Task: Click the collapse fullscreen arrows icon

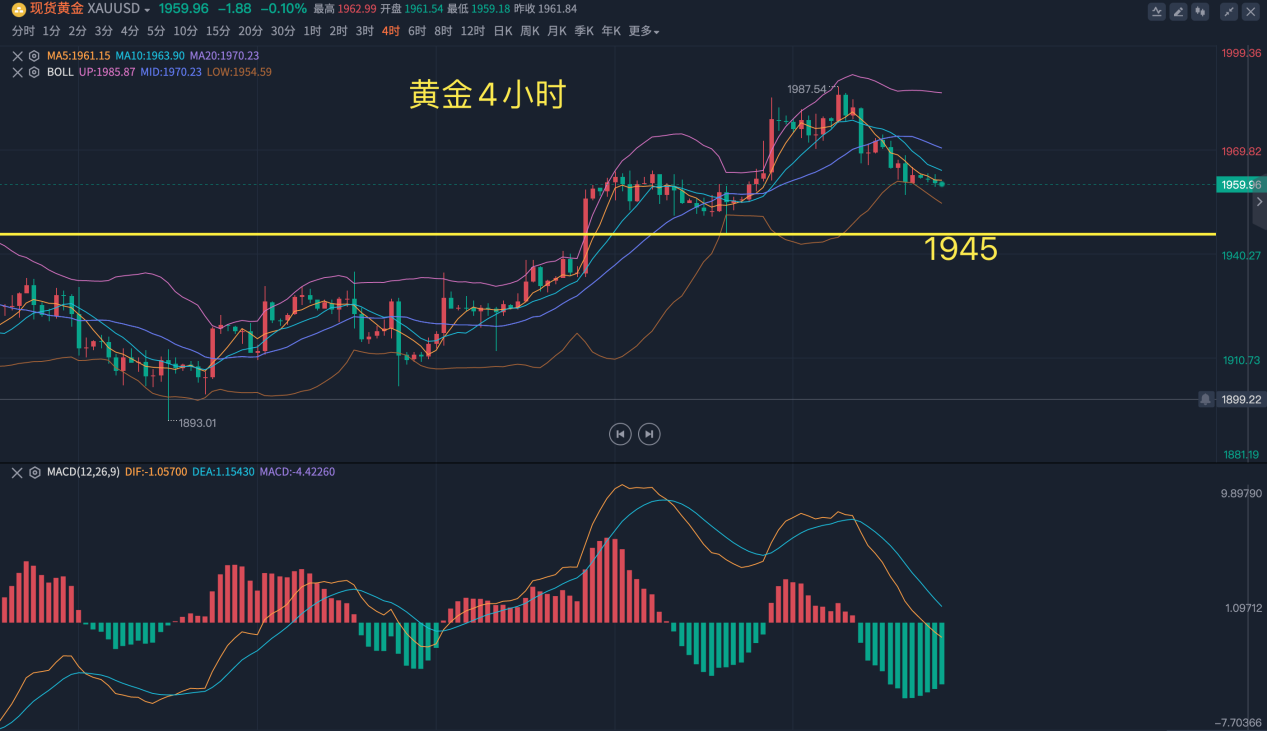Action: coord(1228,12)
